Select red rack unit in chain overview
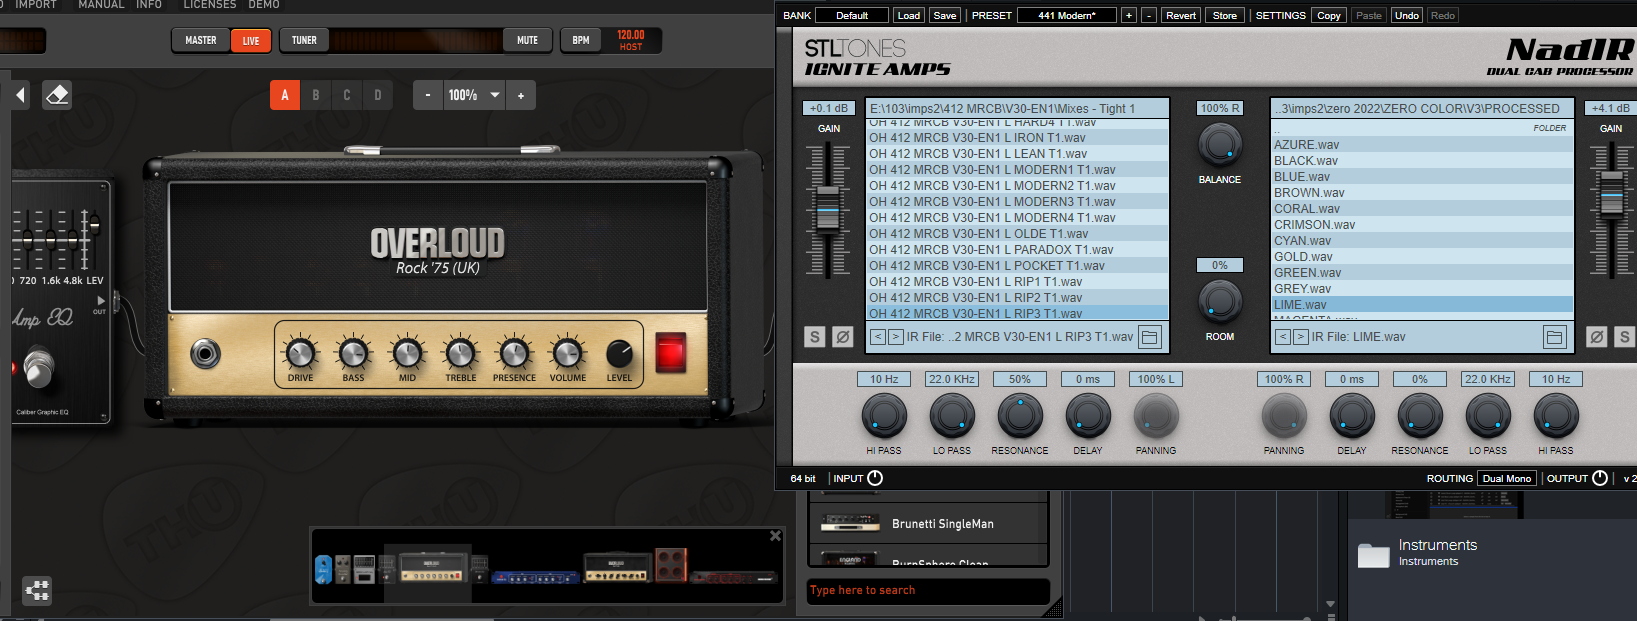Image resolution: width=1637 pixels, height=621 pixels. pyautogui.click(x=734, y=577)
